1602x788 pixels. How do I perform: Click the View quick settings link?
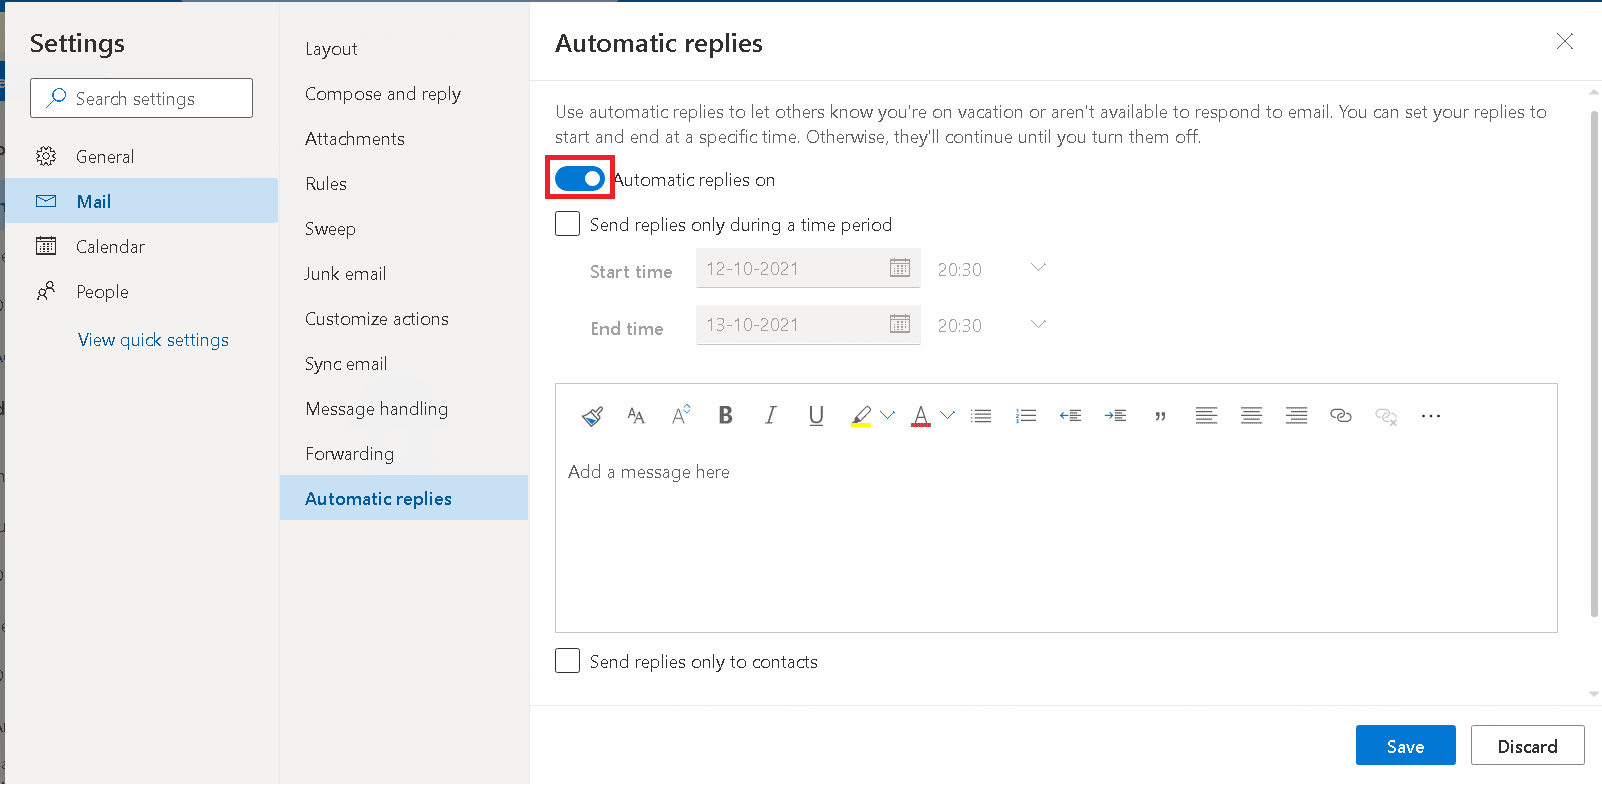pyautogui.click(x=153, y=340)
